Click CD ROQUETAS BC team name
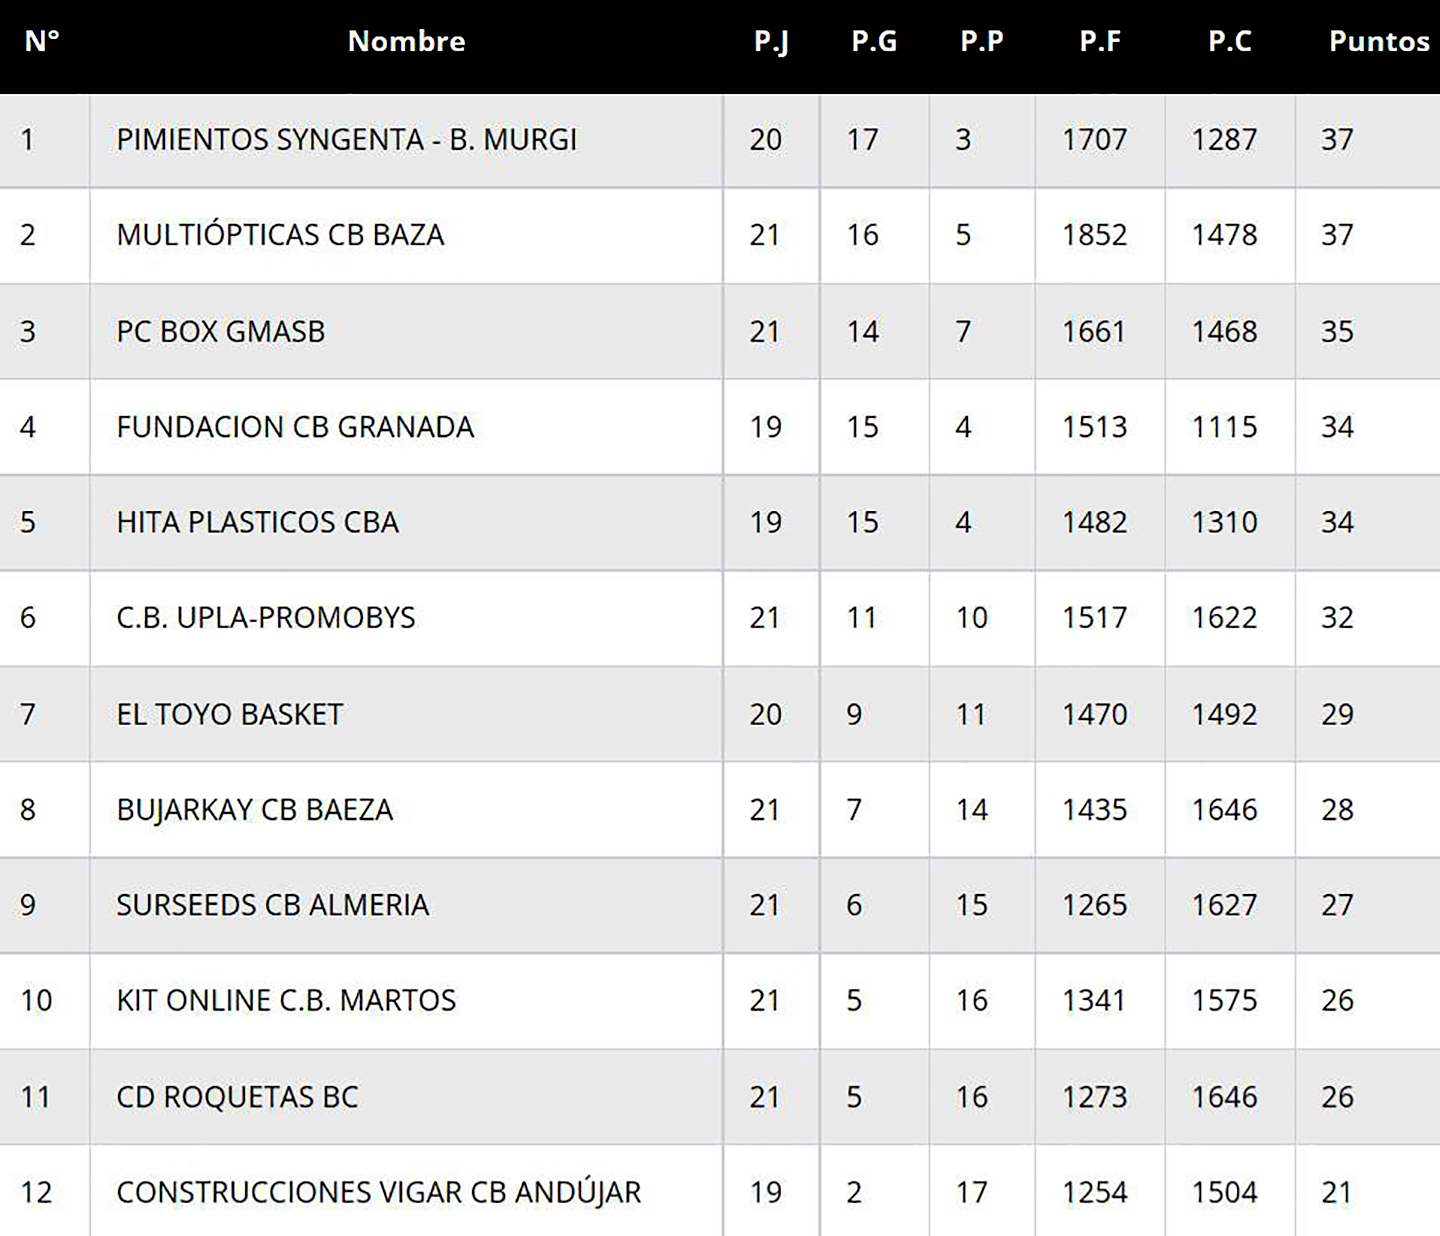 pos(237,1097)
